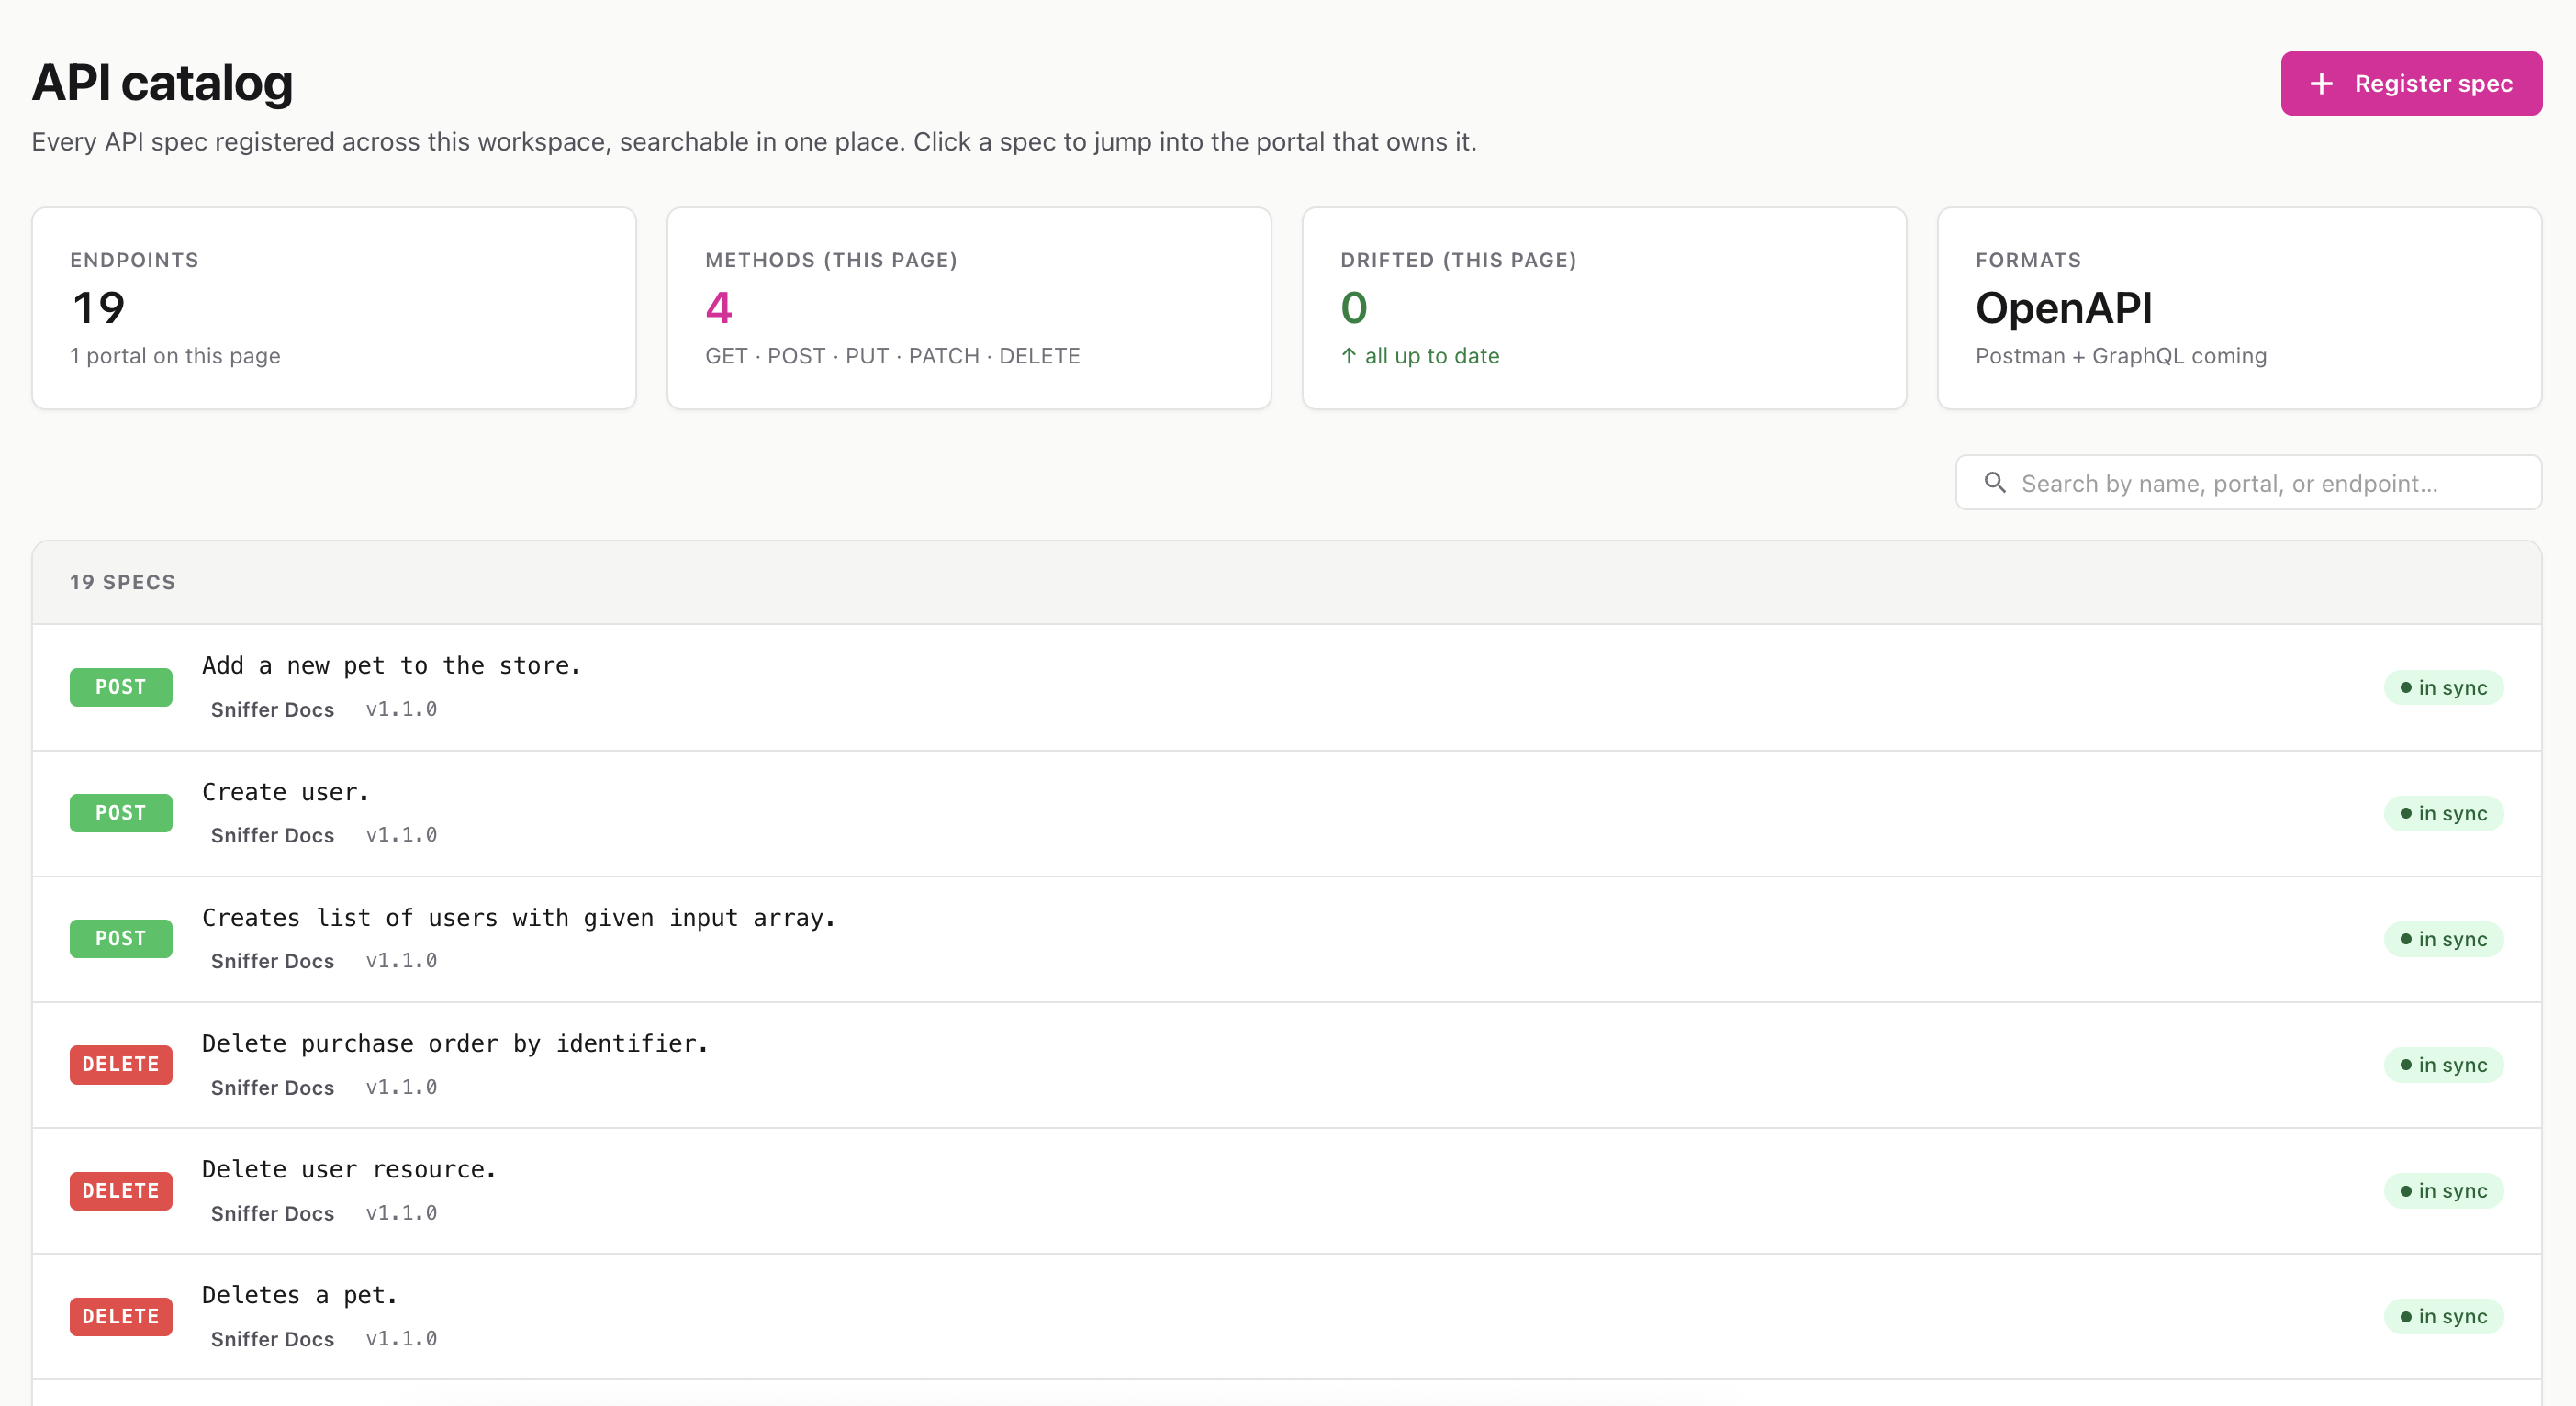2576x1406 pixels.
Task: Click "1 portal on this page" text
Action: (x=175, y=356)
